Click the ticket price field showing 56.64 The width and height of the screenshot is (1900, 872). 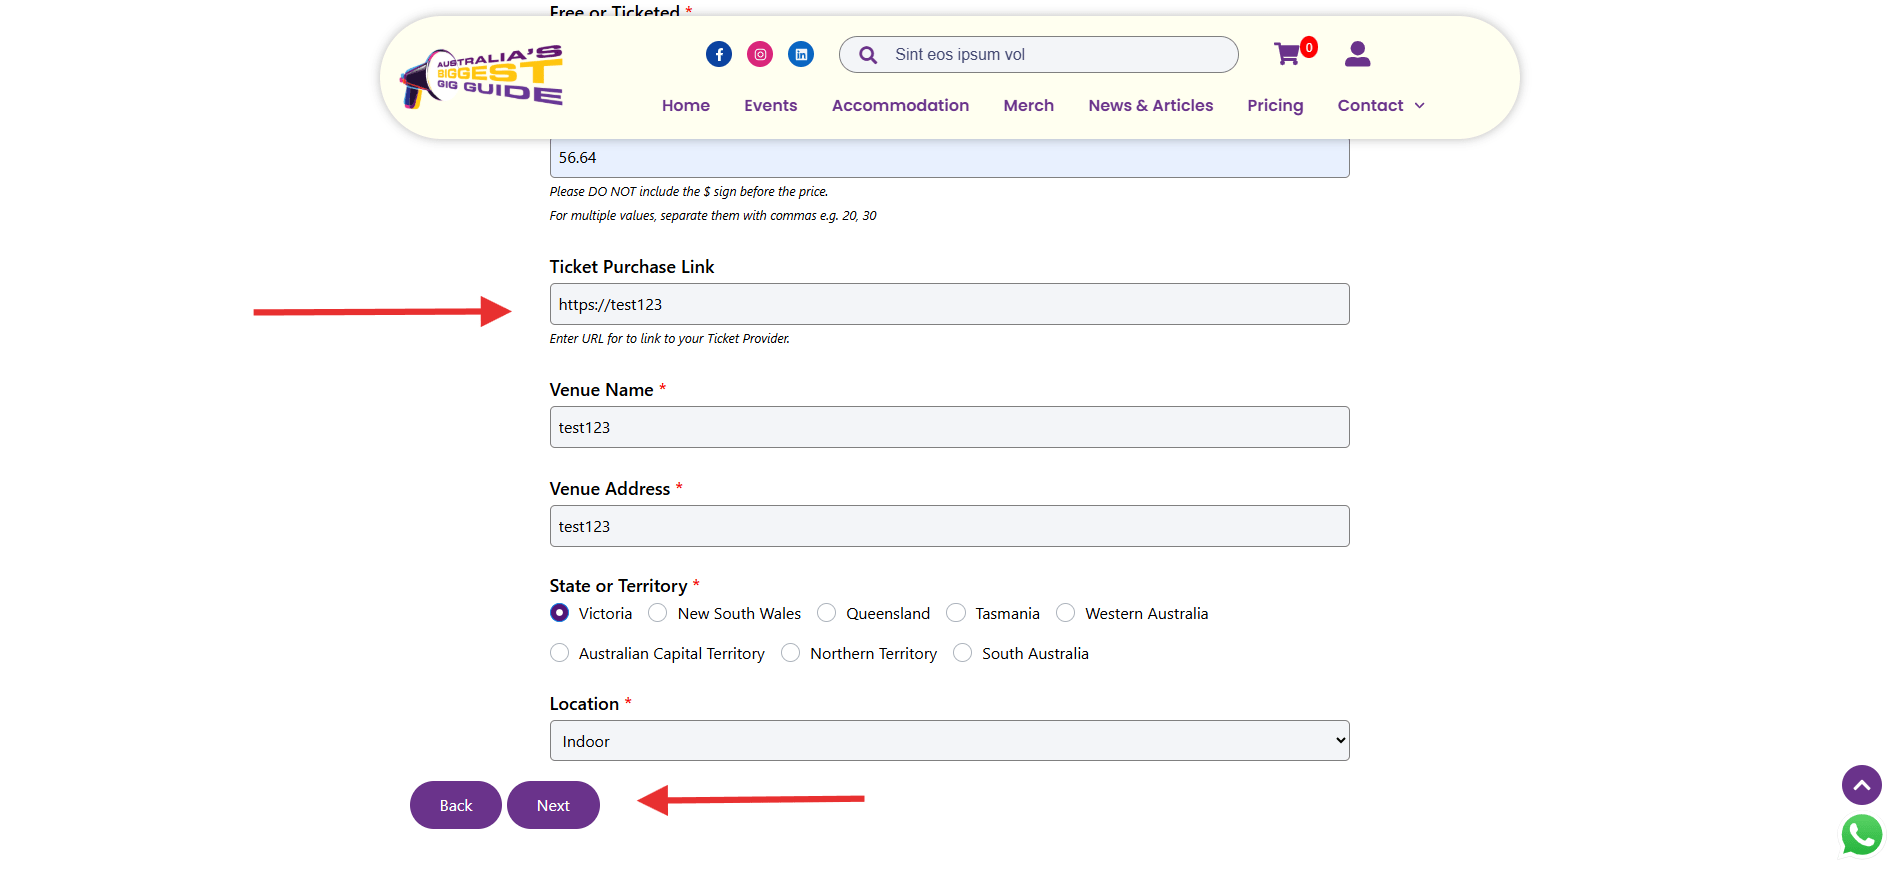(x=949, y=158)
